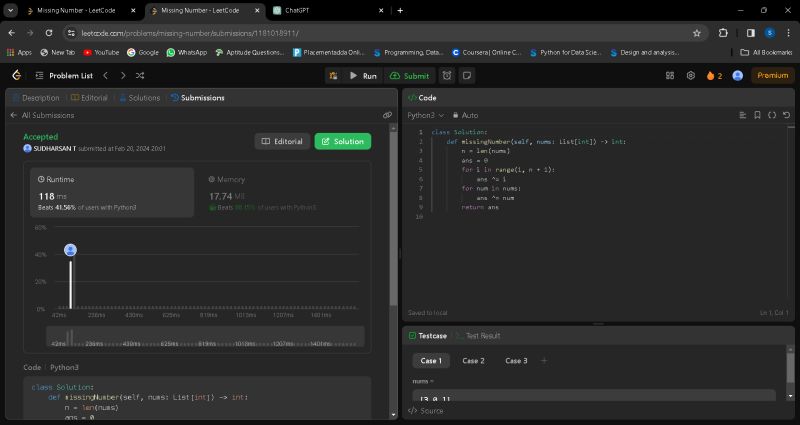Viewport: 800px width, 425px height.
Task: Reset code to default icon
Action: (786, 115)
